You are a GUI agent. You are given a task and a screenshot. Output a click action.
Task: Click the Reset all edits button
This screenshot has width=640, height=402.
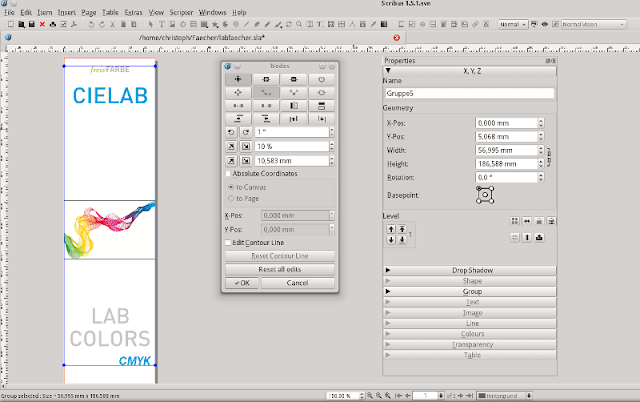click(280, 269)
